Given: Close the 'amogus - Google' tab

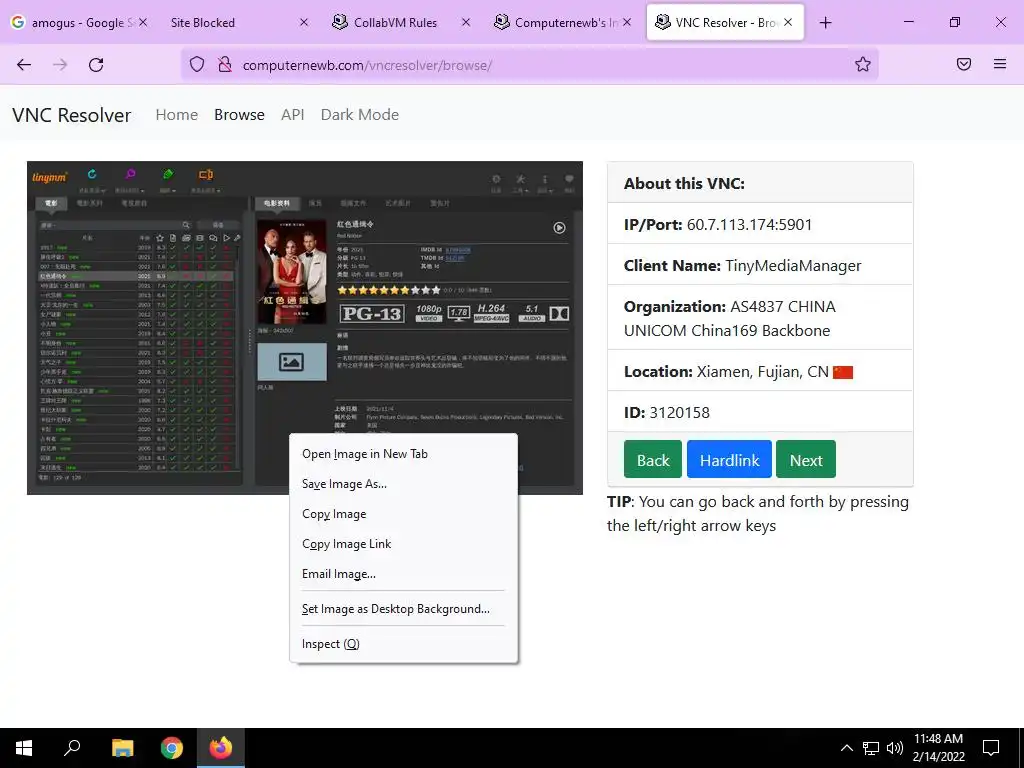Looking at the screenshot, I should [x=143, y=22].
